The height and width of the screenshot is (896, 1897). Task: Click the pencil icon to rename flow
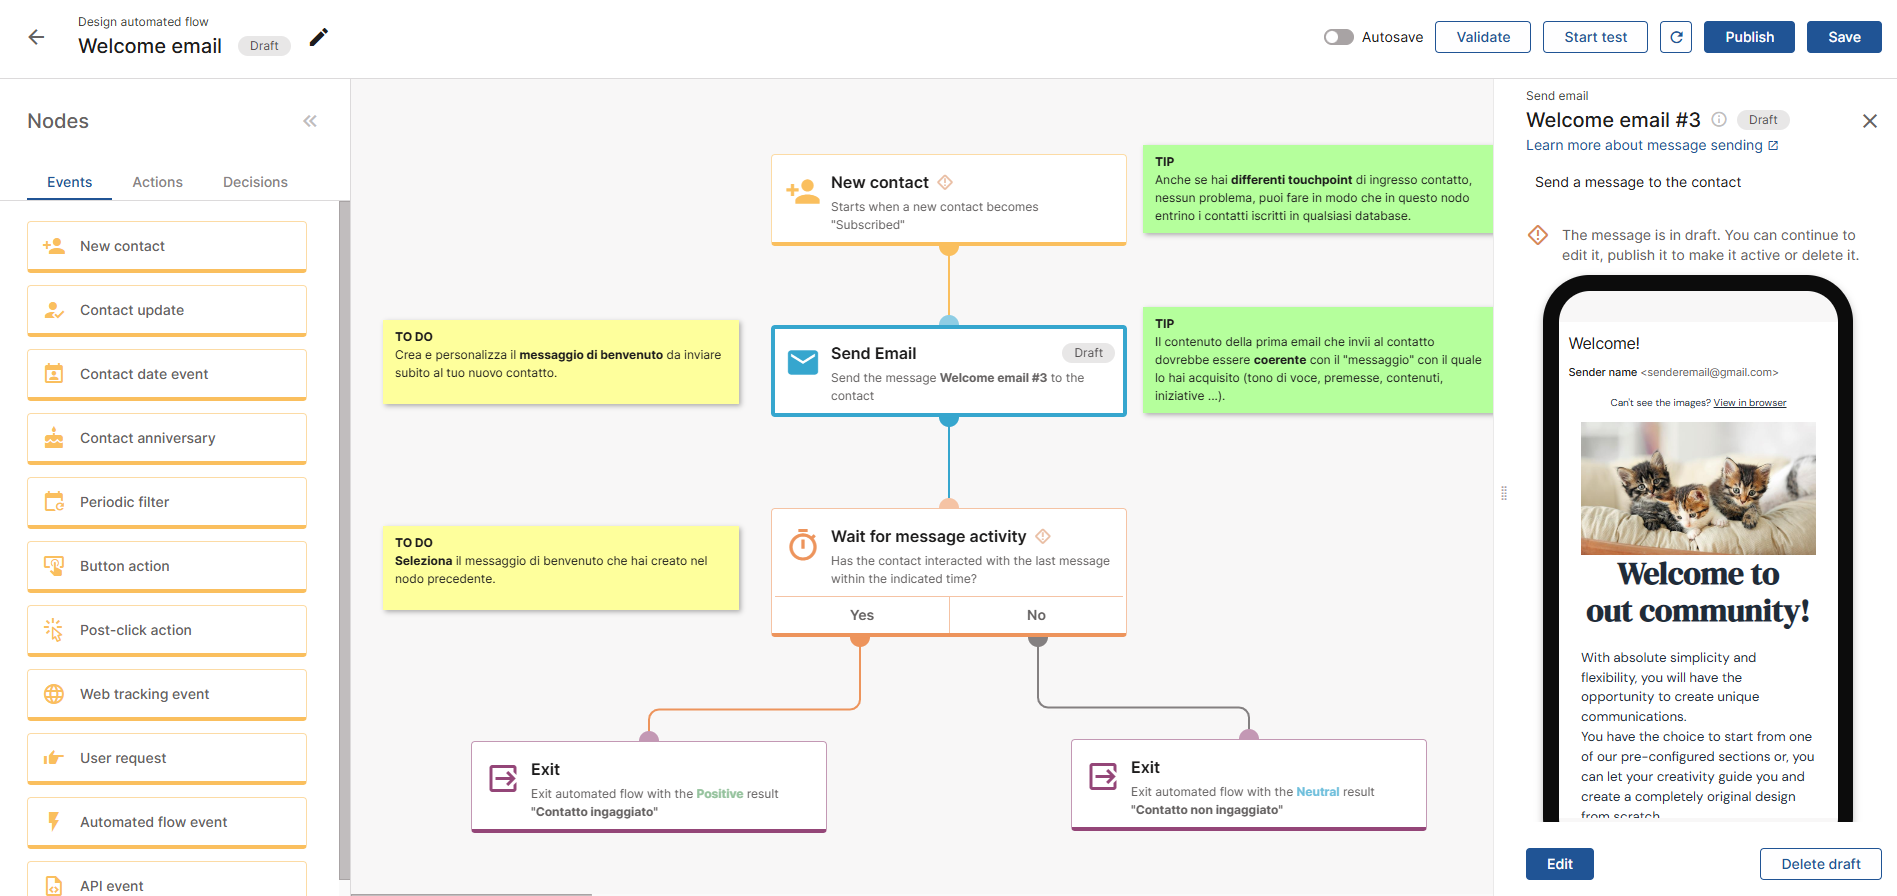pyautogui.click(x=318, y=37)
